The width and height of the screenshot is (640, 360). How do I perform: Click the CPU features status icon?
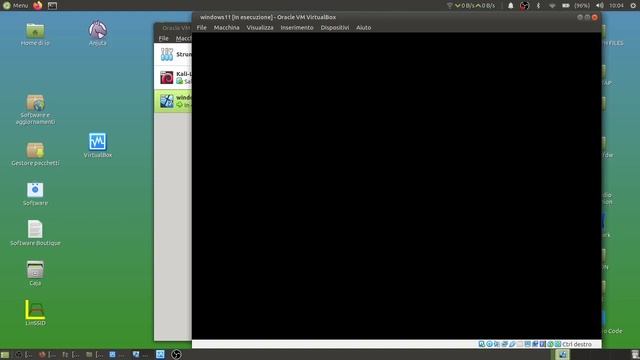coord(542,344)
